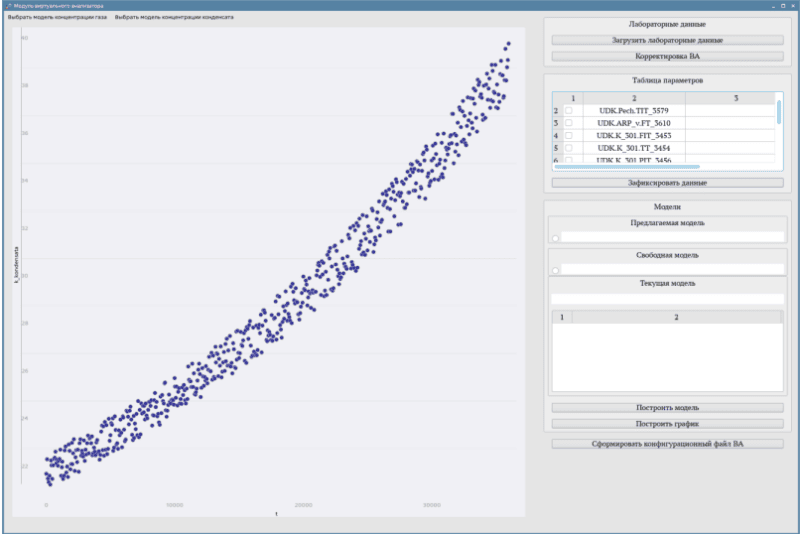This screenshot has height=534, width=800.
Task: Open 'Выбрать модель концентрации газа' menu
Action: [x=57, y=18]
